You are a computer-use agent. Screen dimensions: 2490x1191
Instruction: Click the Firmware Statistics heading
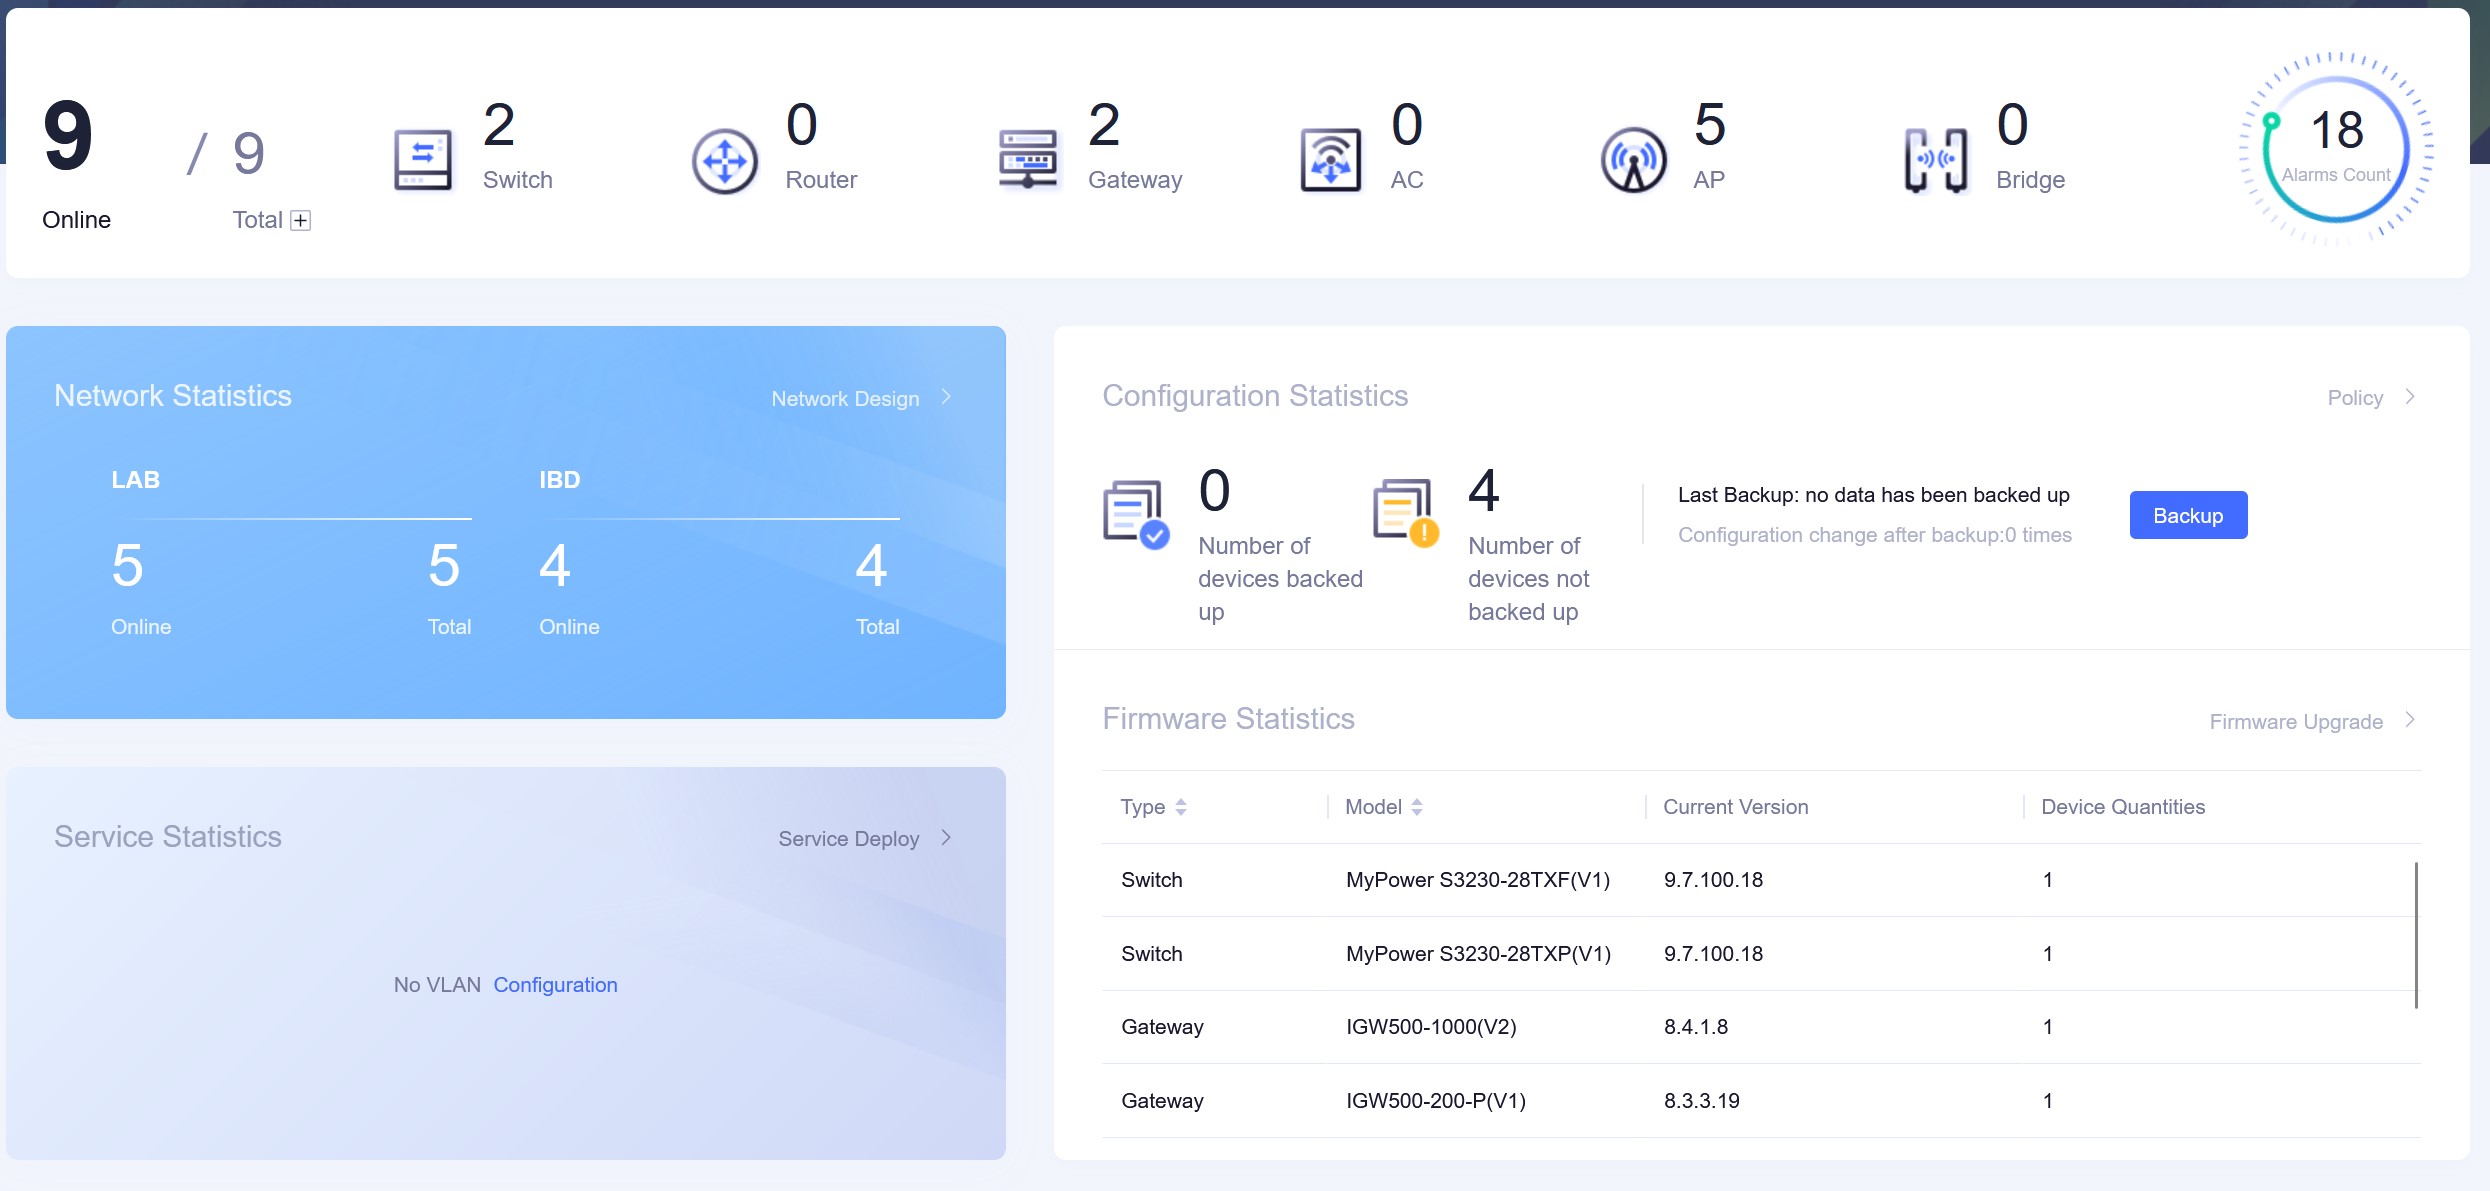[1228, 719]
